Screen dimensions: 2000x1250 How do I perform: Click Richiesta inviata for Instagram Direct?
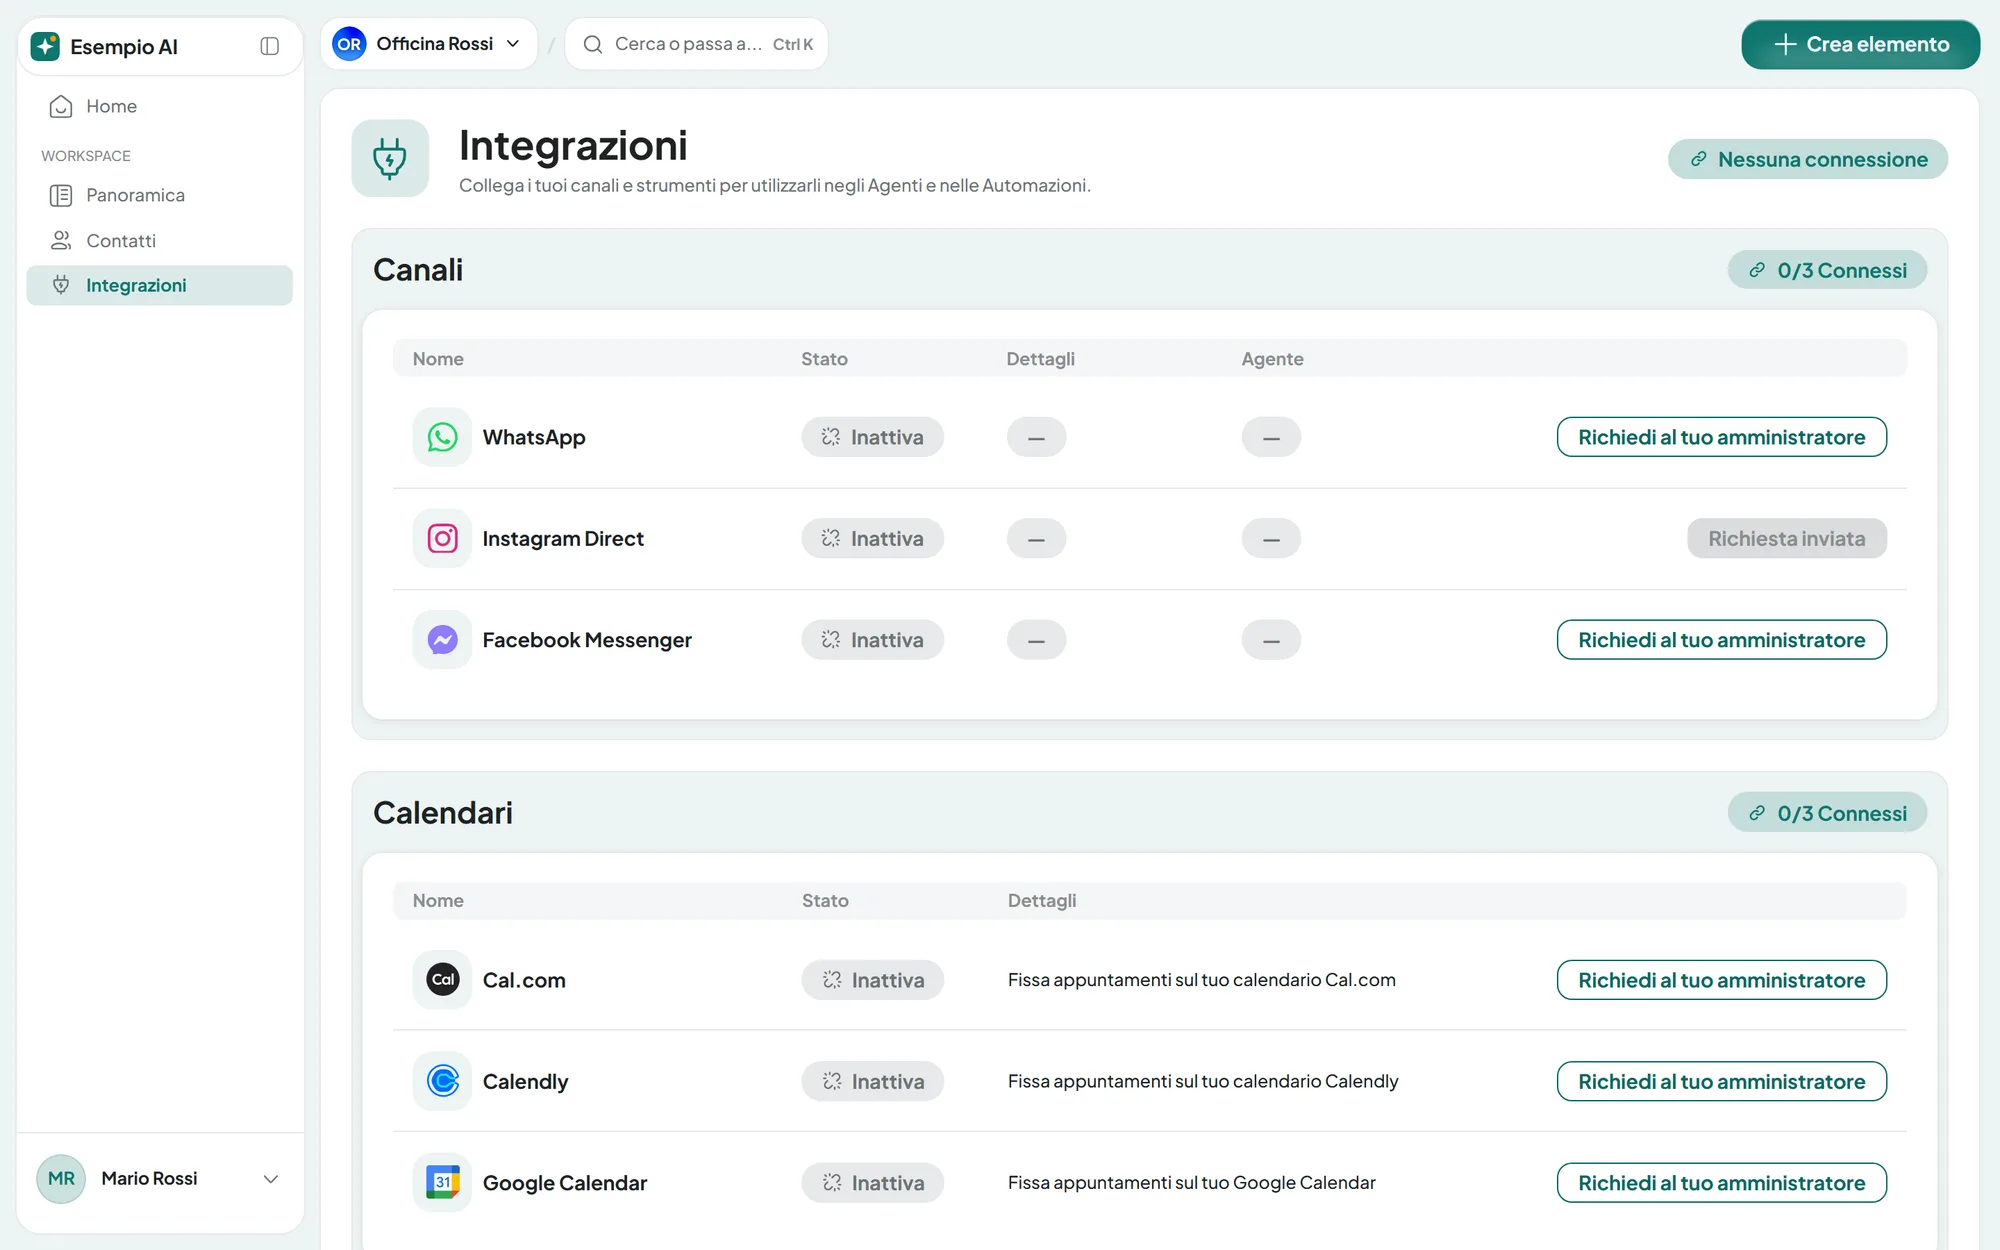(1787, 538)
